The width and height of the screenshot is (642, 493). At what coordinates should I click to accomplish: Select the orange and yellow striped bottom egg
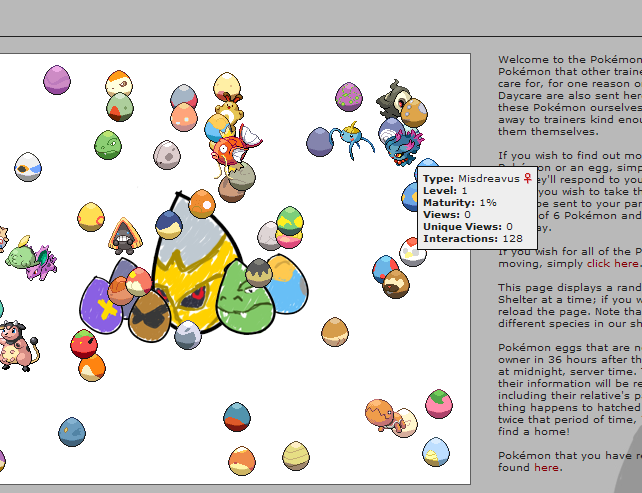tap(242, 461)
